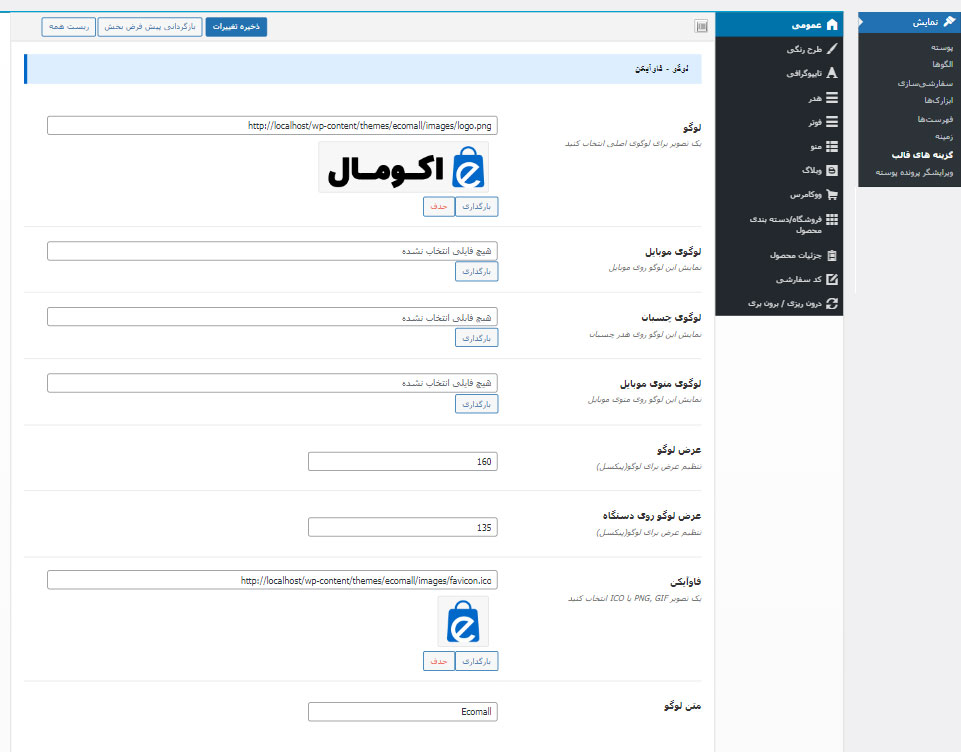Click the logo URL input field
961x752 pixels.
point(272,126)
